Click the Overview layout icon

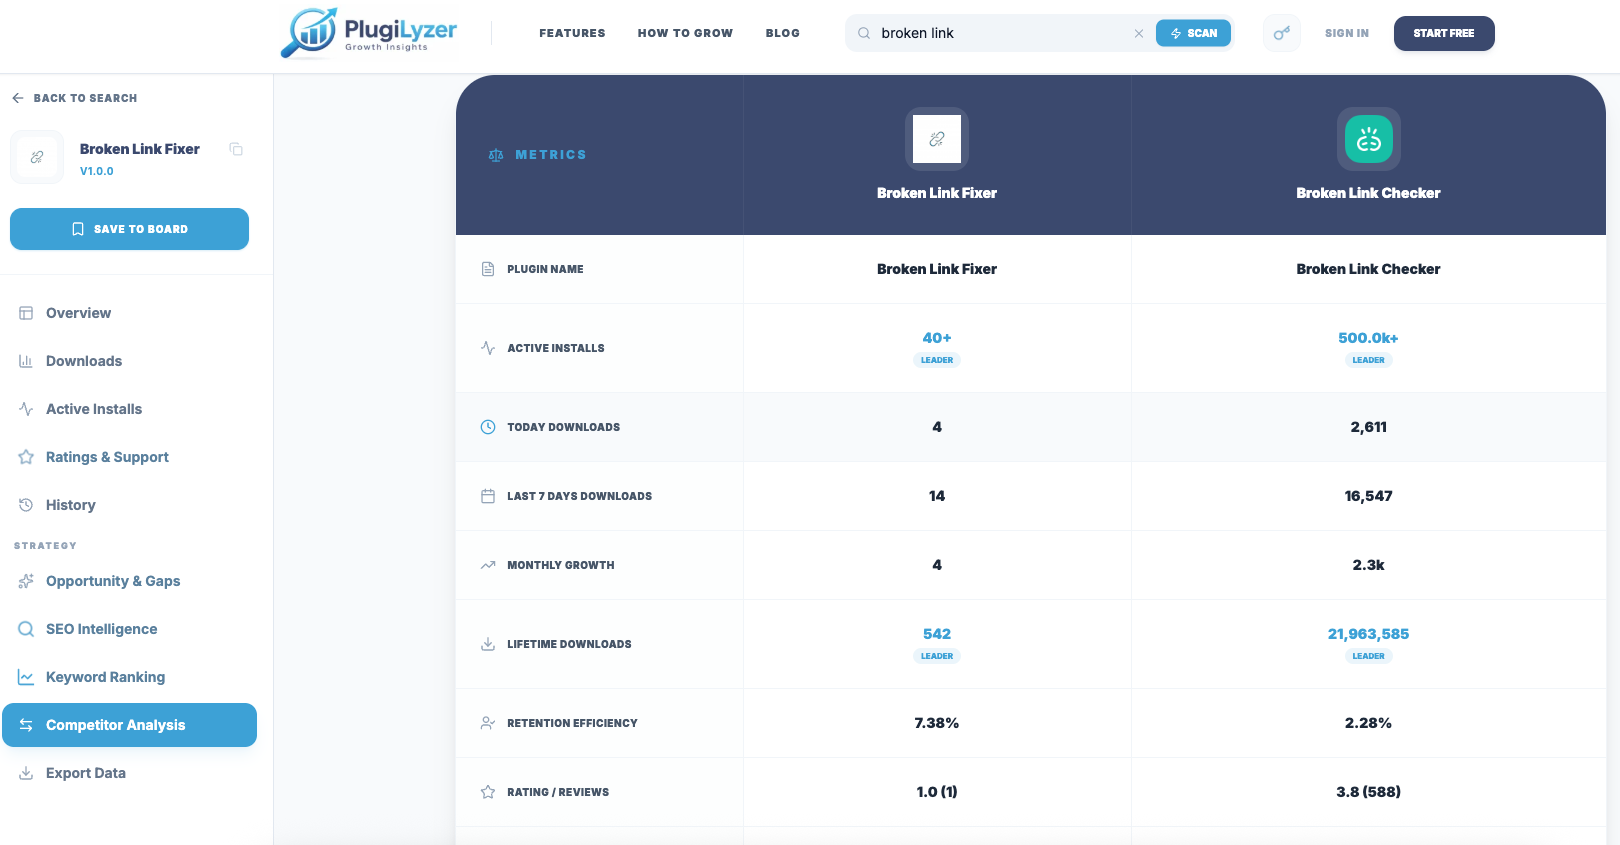click(26, 313)
